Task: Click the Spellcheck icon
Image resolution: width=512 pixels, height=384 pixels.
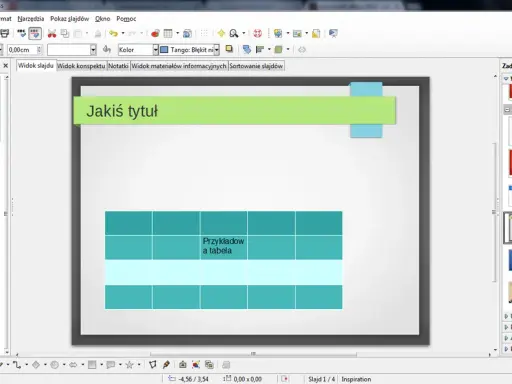Action: (x=21, y=33)
